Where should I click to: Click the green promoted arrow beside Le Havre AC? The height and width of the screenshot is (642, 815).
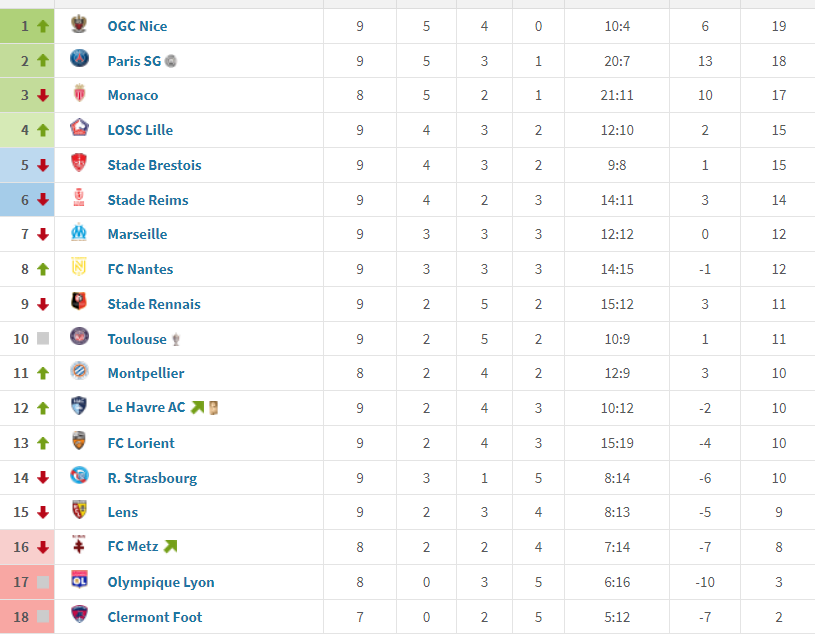click(x=197, y=408)
